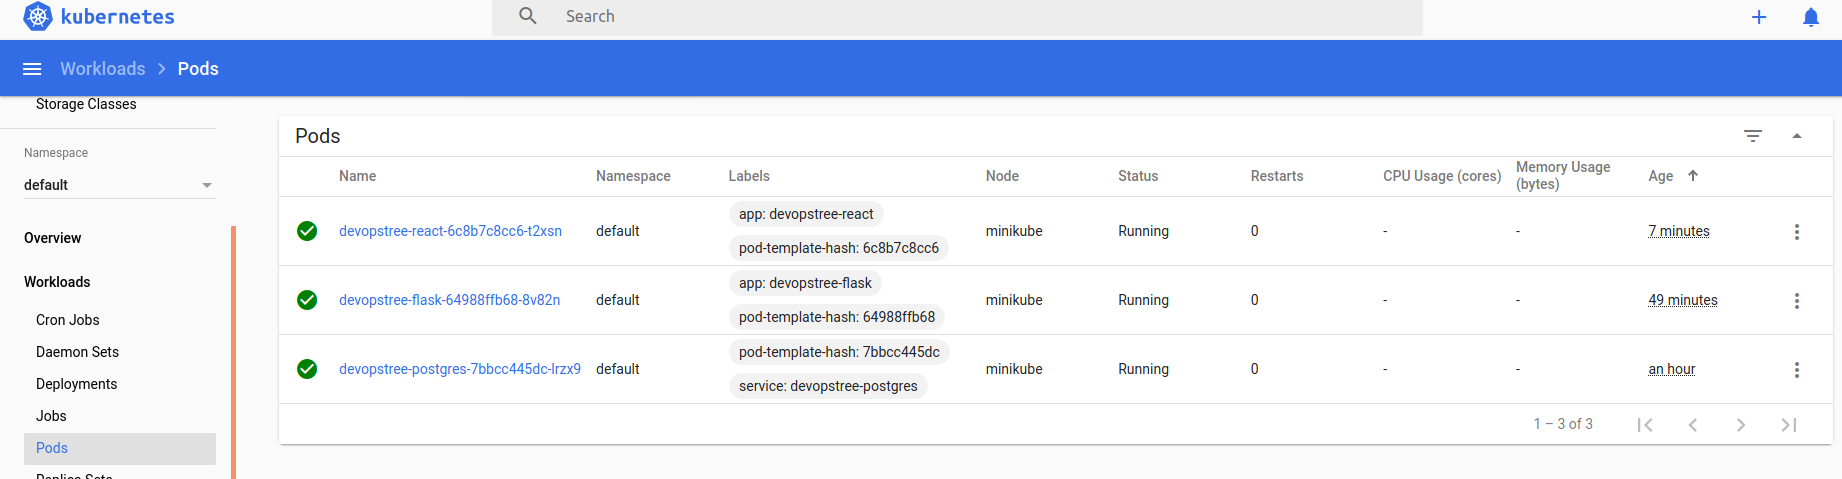The height and width of the screenshot is (479, 1842).
Task: Open actions menu for devopstree-react pod
Action: coord(1797,231)
